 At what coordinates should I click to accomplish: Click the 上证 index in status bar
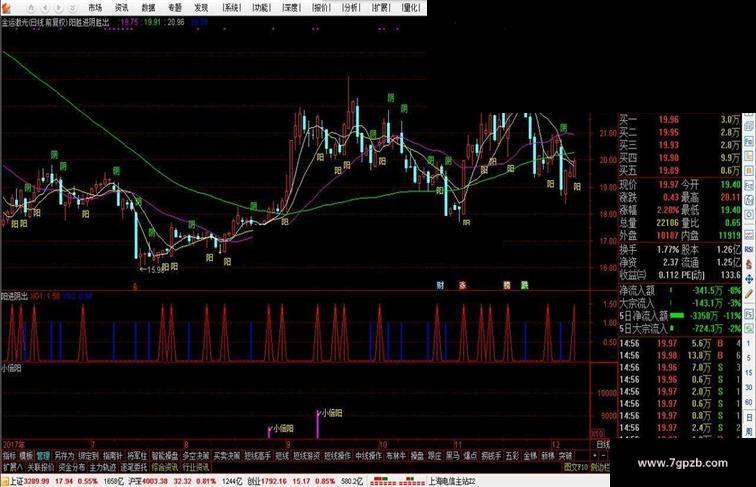[x=17, y=481]
